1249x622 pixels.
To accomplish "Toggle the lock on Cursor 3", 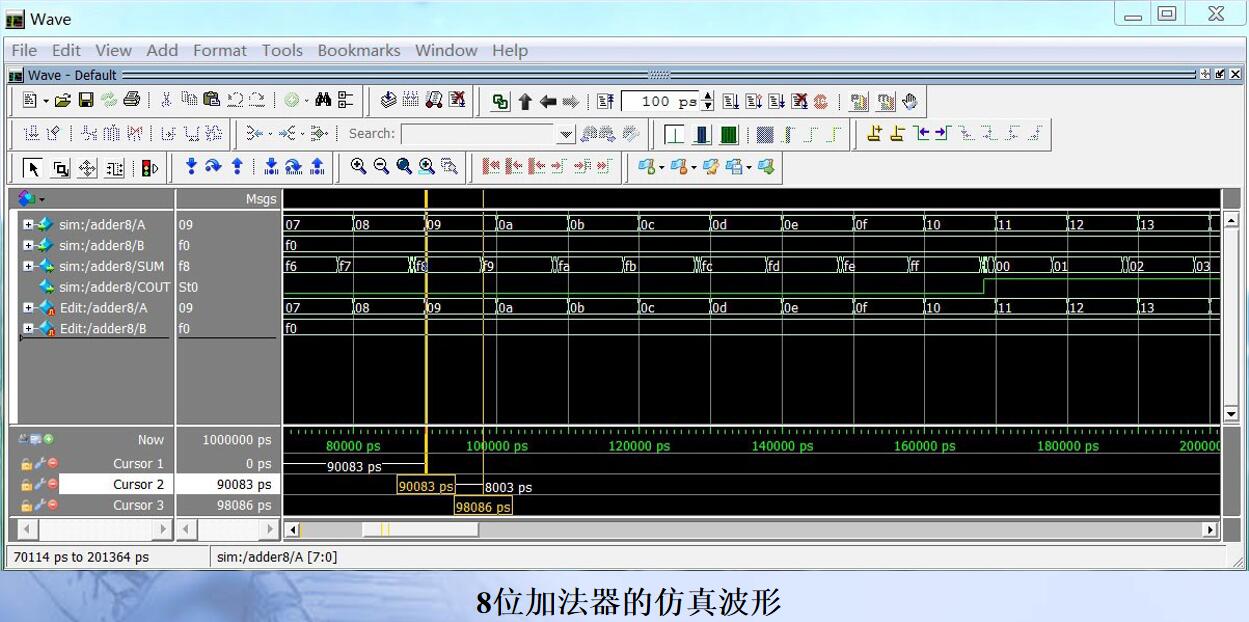I will pyautogui.click(x=26, y=506).
